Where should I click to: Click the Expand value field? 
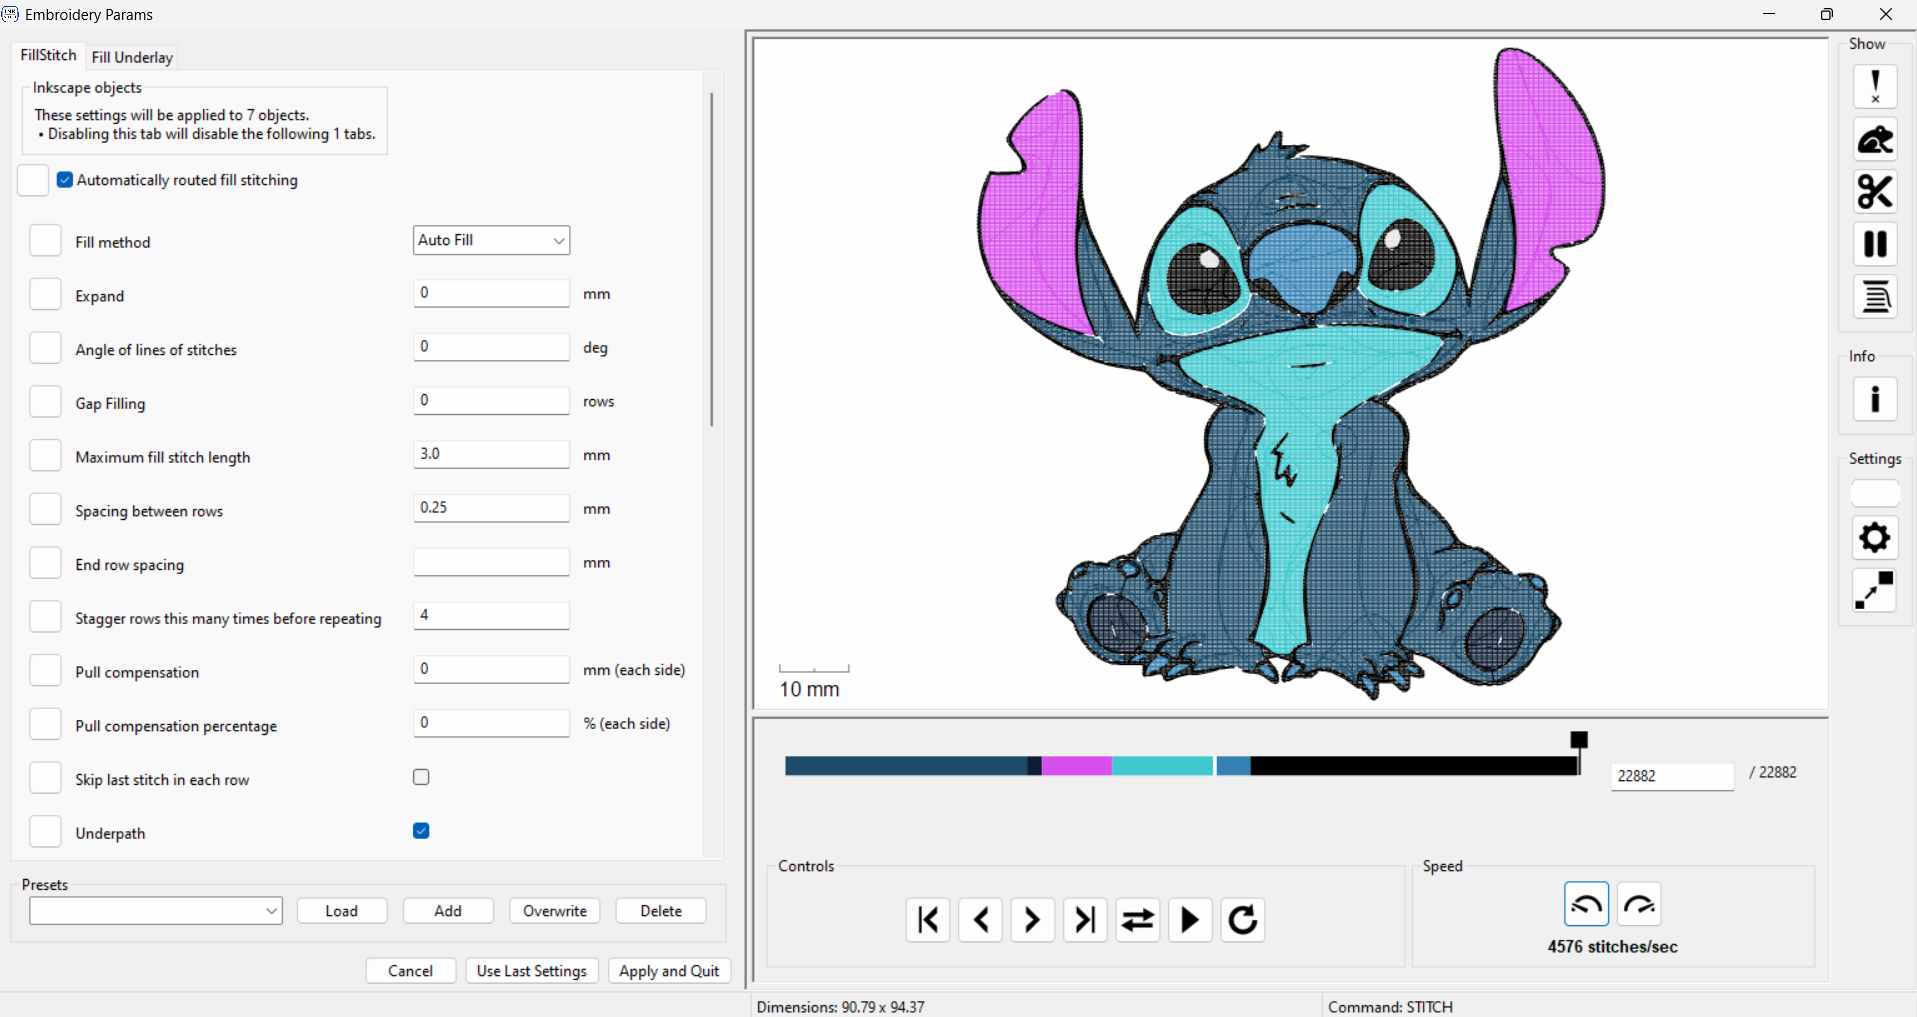click(491, 293)
